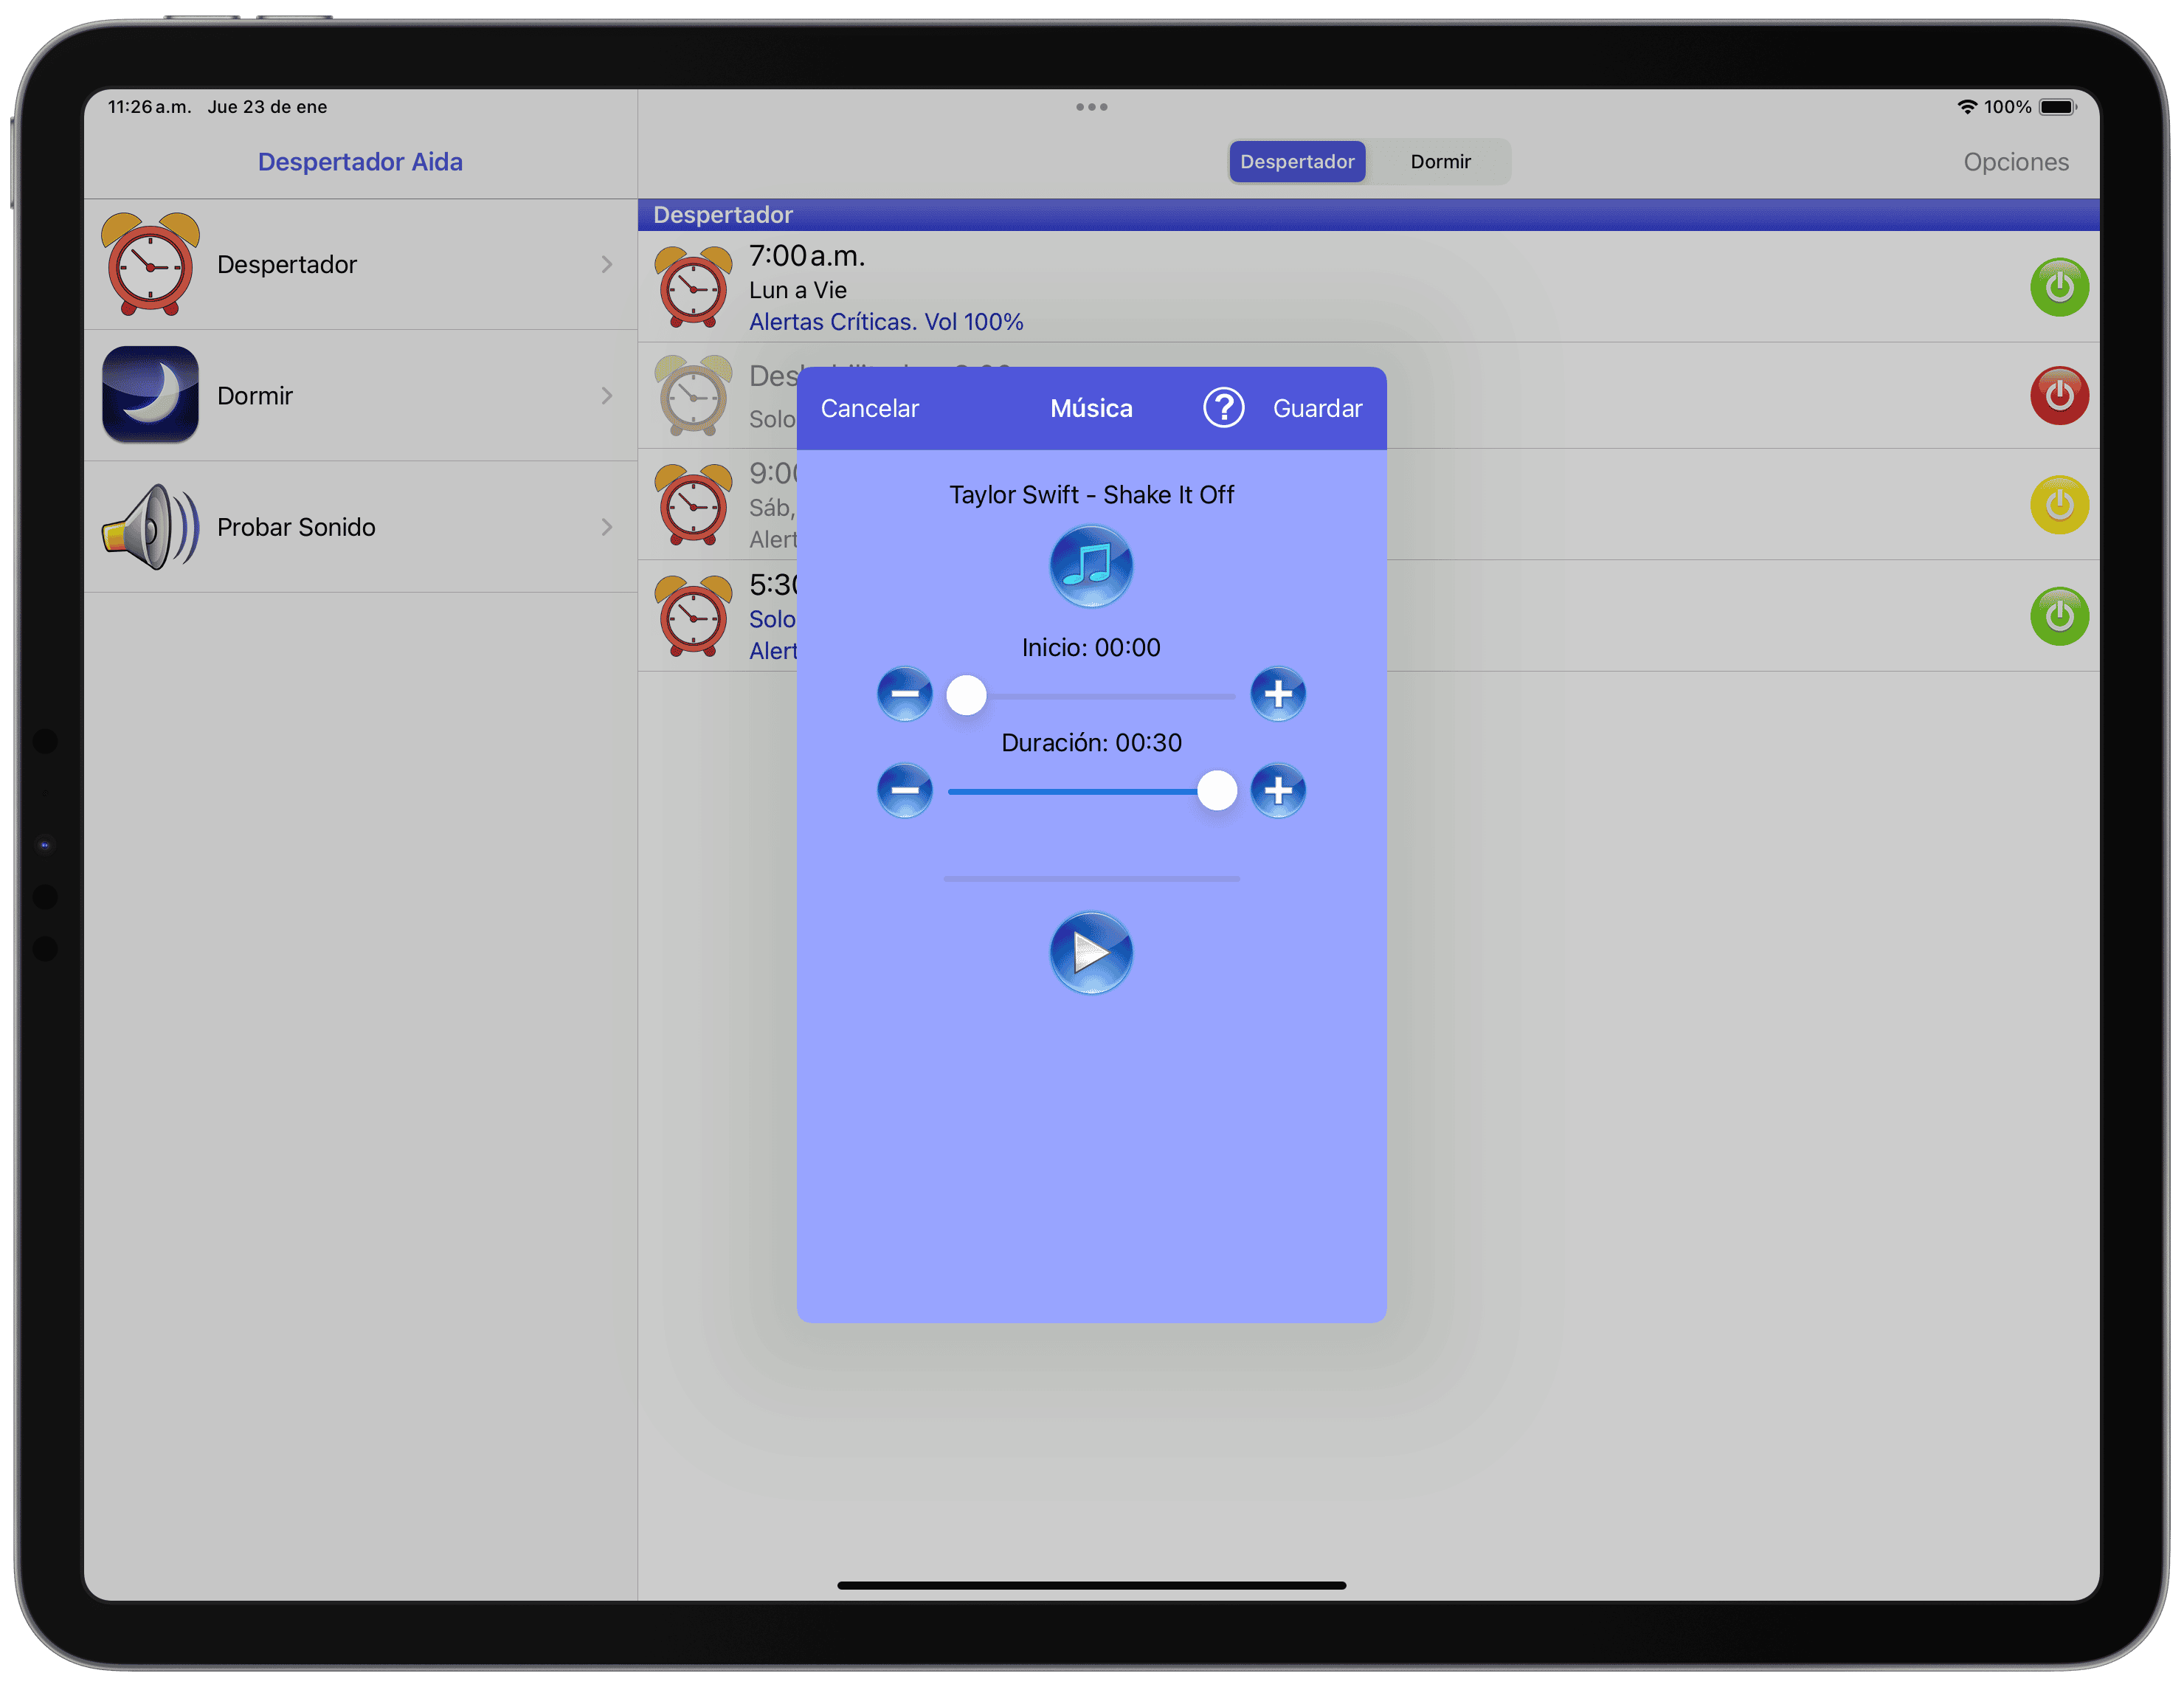Cancel the Música dialog
The image size is (2184, 1690).
869,408
